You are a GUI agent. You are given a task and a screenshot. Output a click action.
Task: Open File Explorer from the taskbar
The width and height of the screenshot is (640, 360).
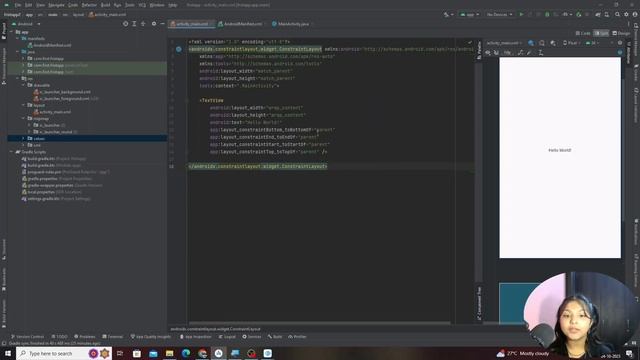(x=169, y=353)
